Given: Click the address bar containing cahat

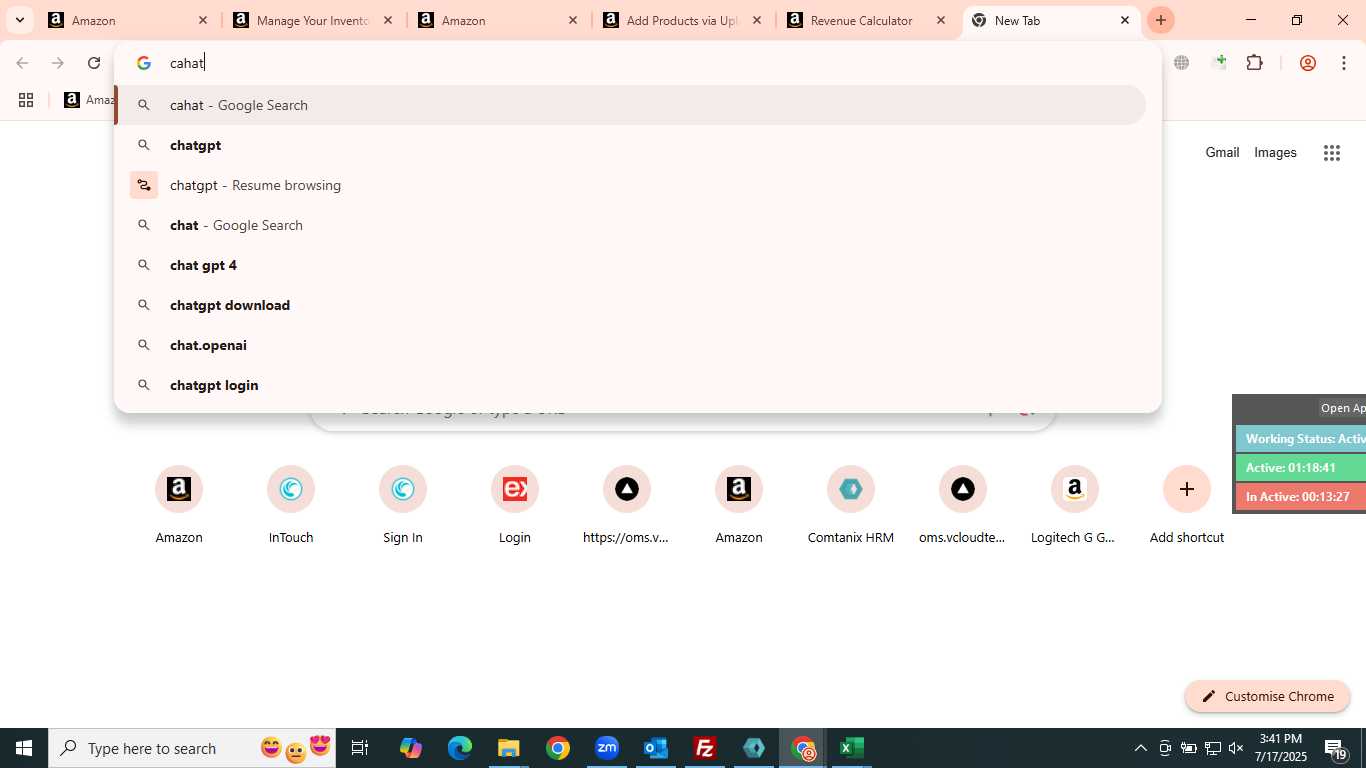Looking at the screenshot, I should point(638,63).
